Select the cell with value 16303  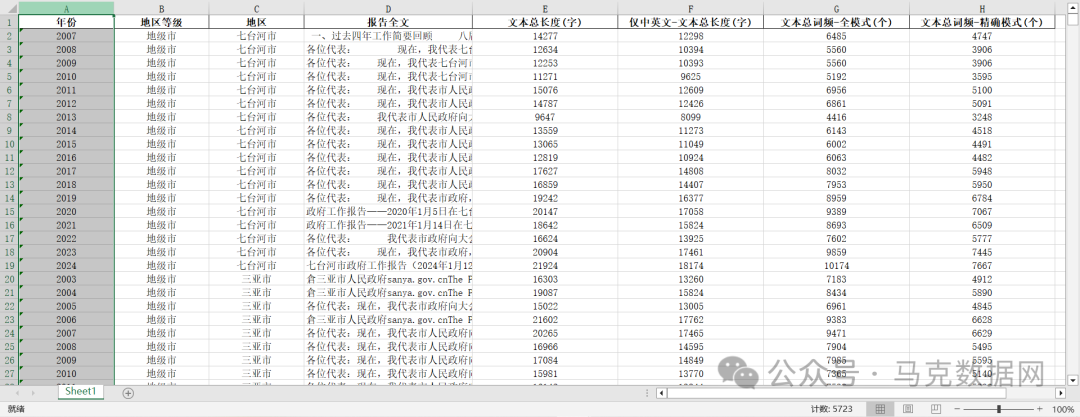(x=546, y=279)
